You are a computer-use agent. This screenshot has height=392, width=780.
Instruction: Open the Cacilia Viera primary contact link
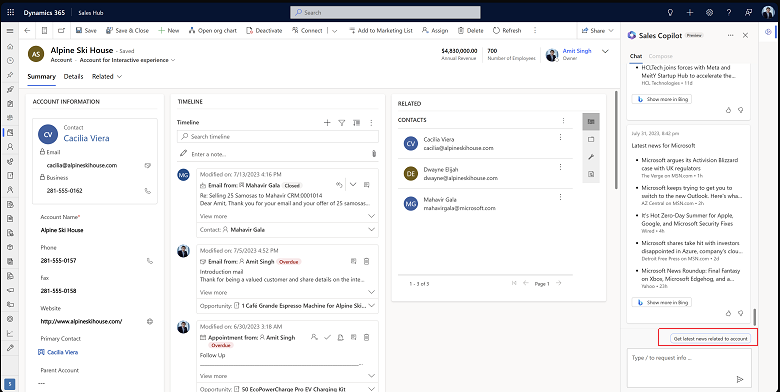[x=63, y=352]
